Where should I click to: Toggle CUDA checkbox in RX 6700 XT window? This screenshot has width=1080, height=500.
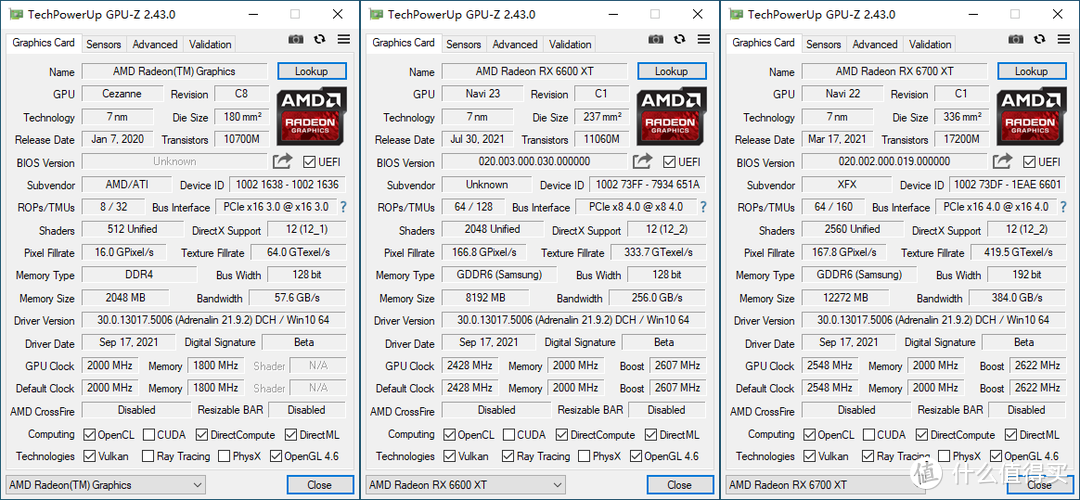click(869, 435)
